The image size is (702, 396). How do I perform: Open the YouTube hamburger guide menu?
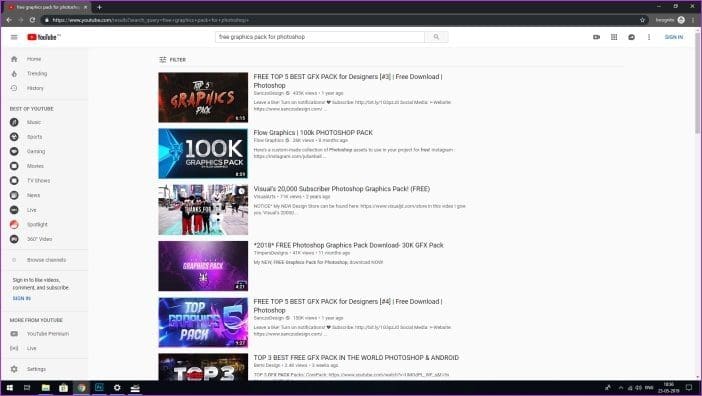[14, 37]
